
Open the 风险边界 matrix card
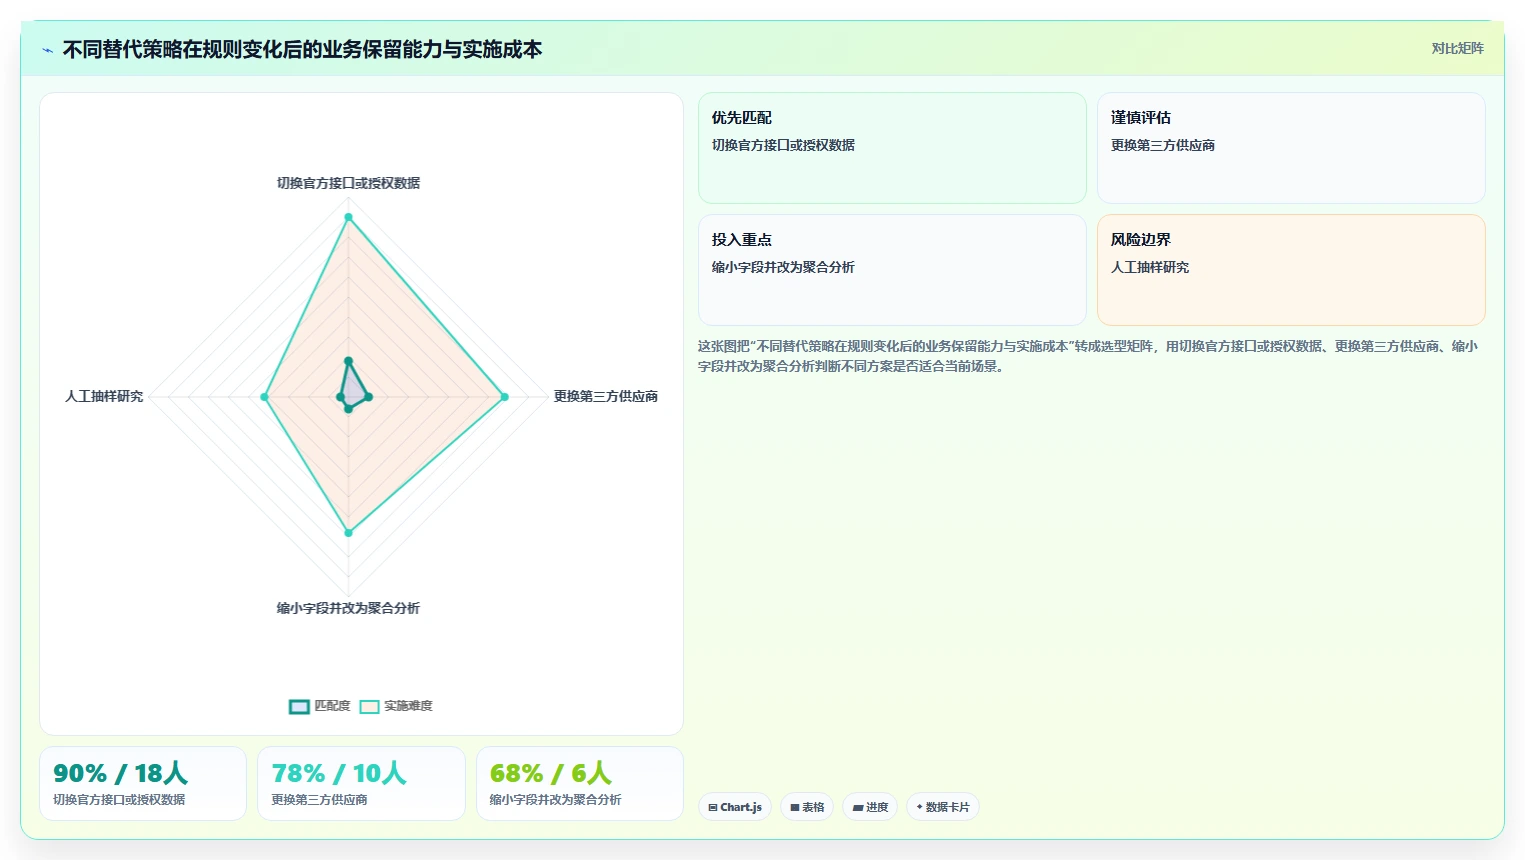1291,270
